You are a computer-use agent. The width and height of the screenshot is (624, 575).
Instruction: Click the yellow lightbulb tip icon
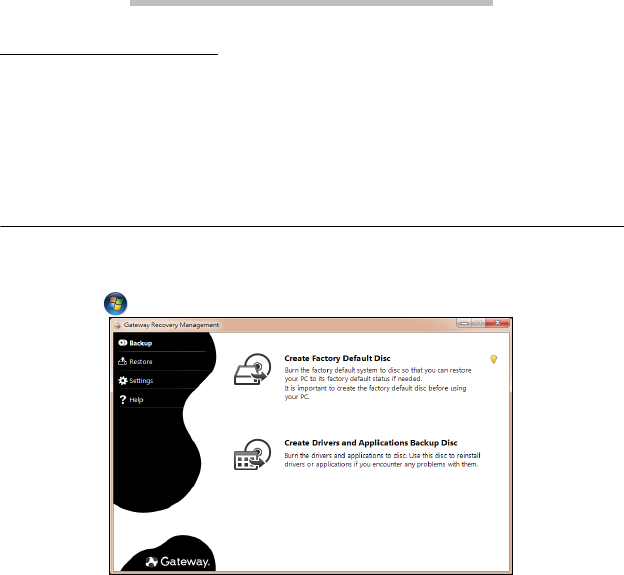tap(493, 359)
